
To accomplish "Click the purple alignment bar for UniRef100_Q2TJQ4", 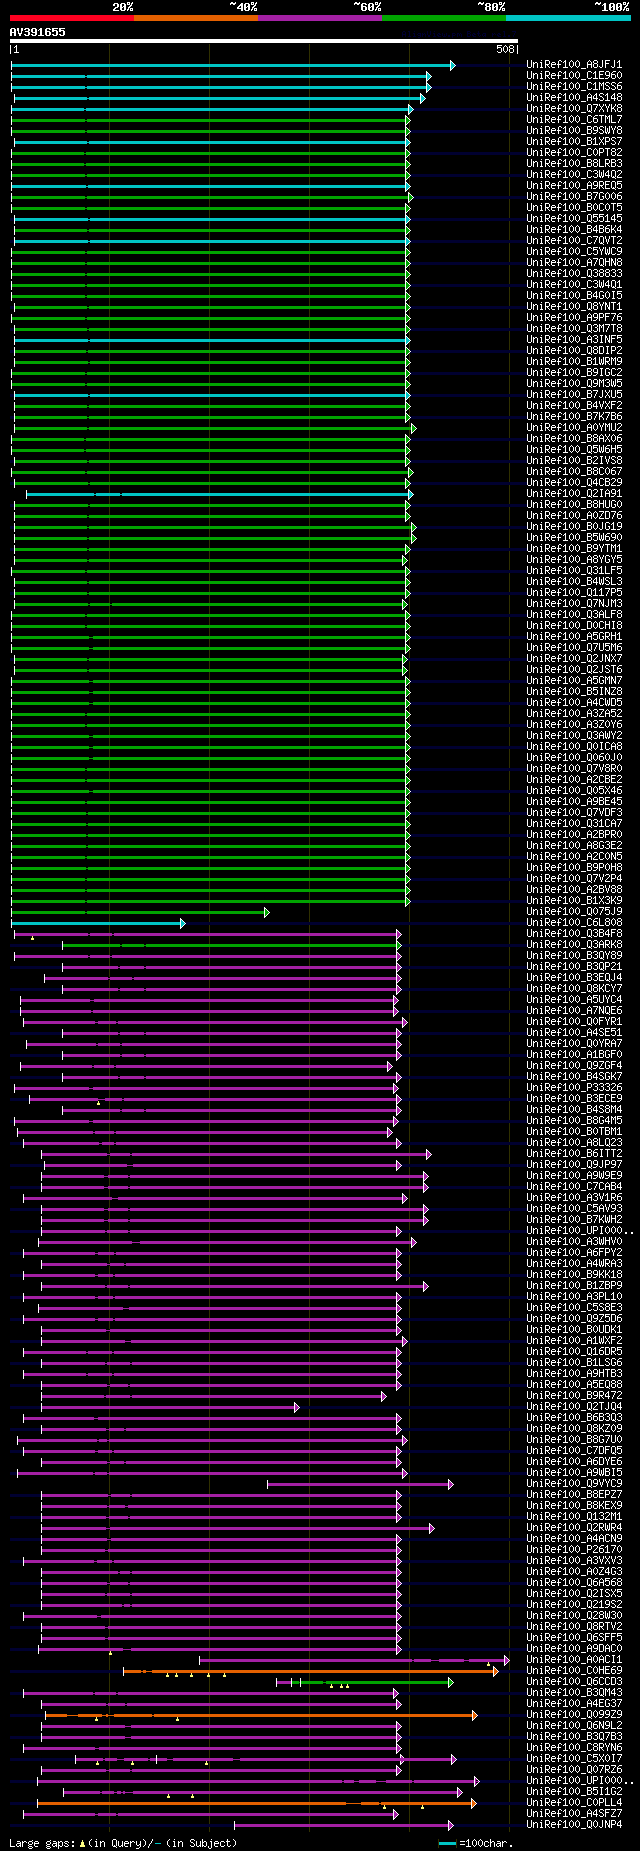I will tap(169, 1407).
